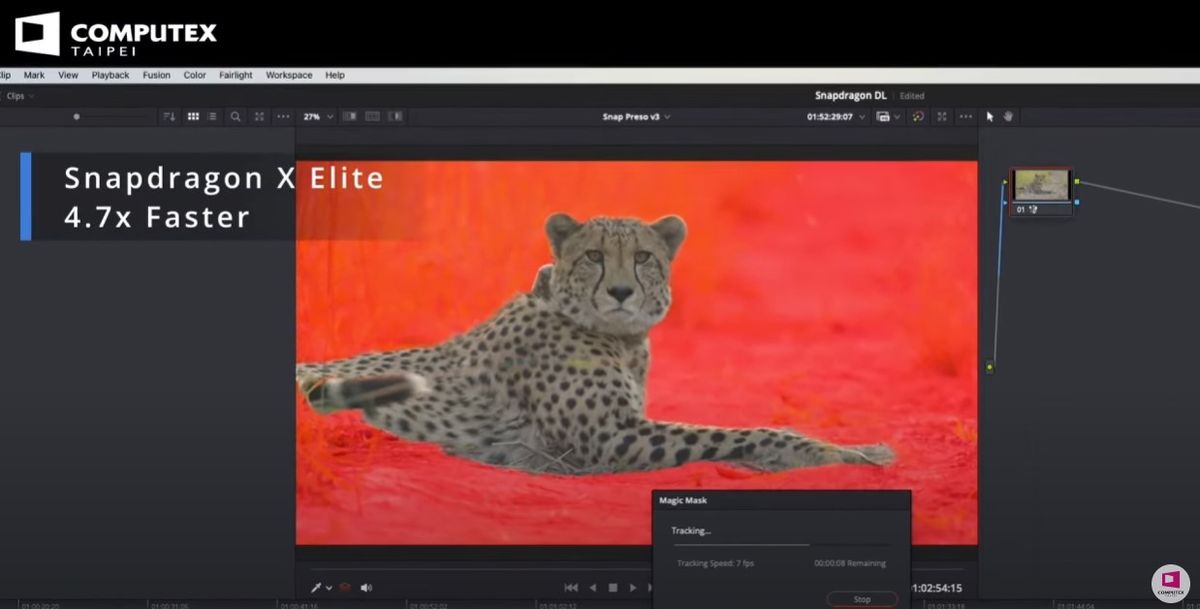Click the green node connector on left edge
The image size is (1200, 609).
coord(990,368)
